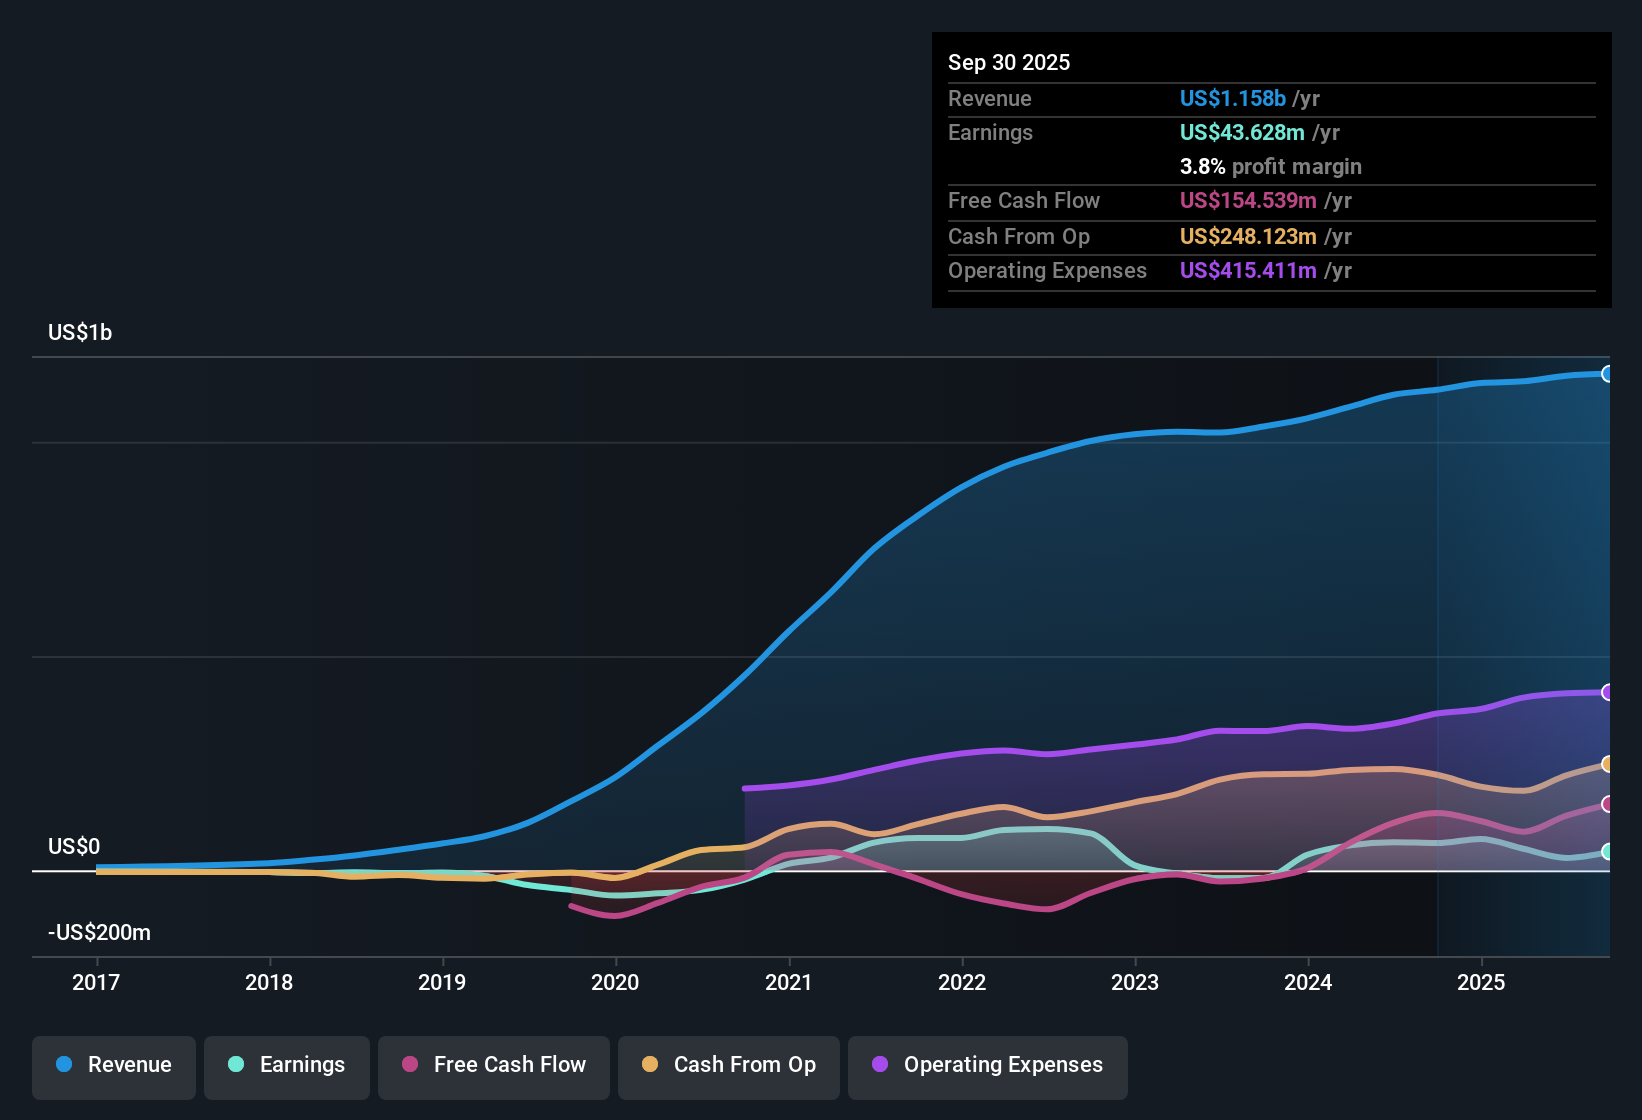Select the Cash From Op legend button
This screenshot has height=1120, width=1642.
coord(728,1065)
